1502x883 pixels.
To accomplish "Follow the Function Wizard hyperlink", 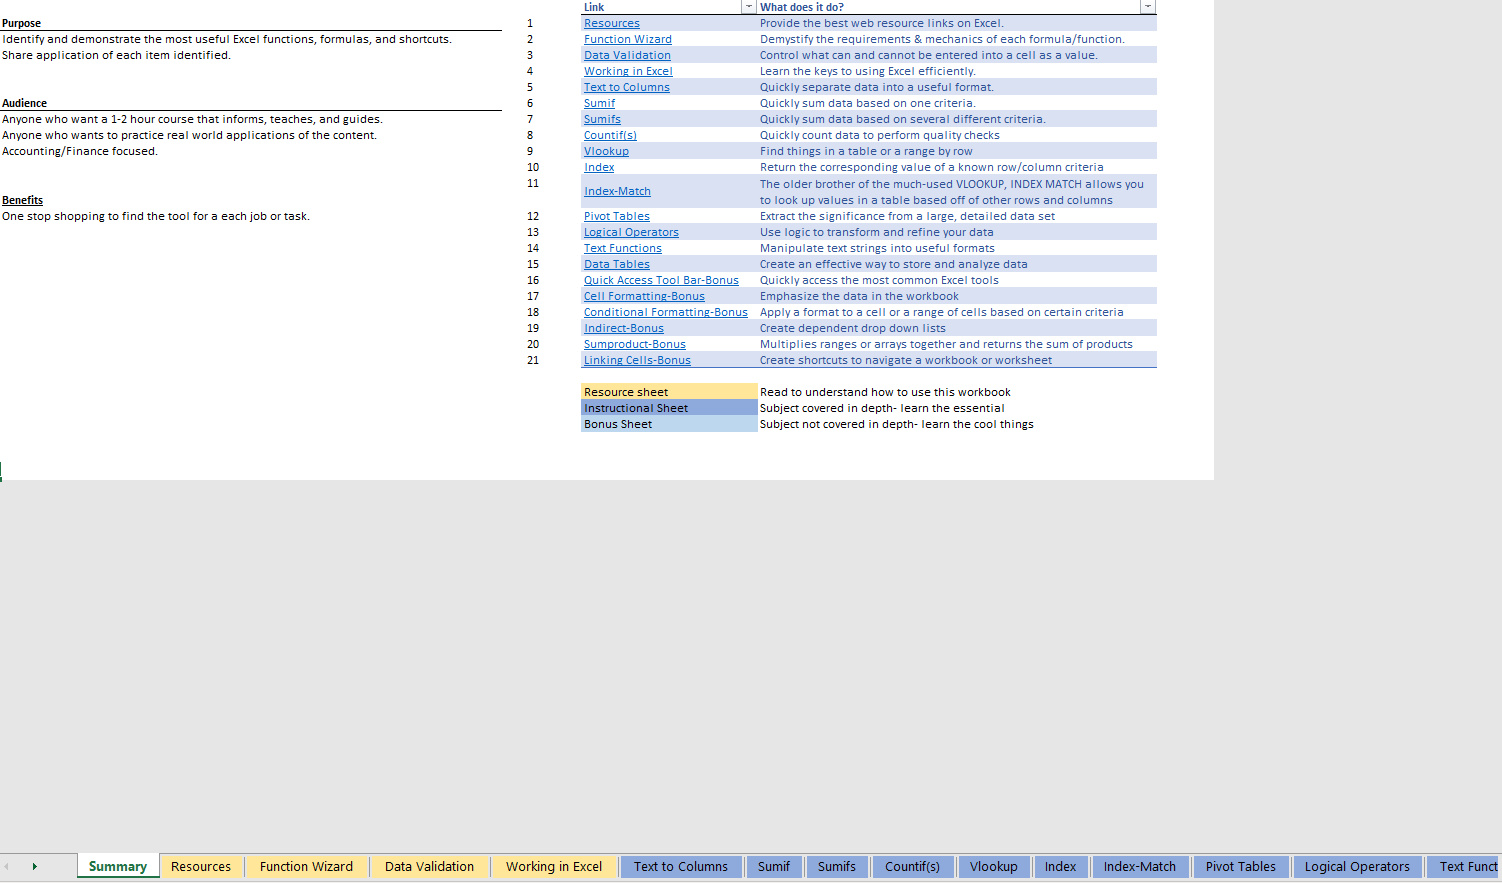I will [628, 39].
